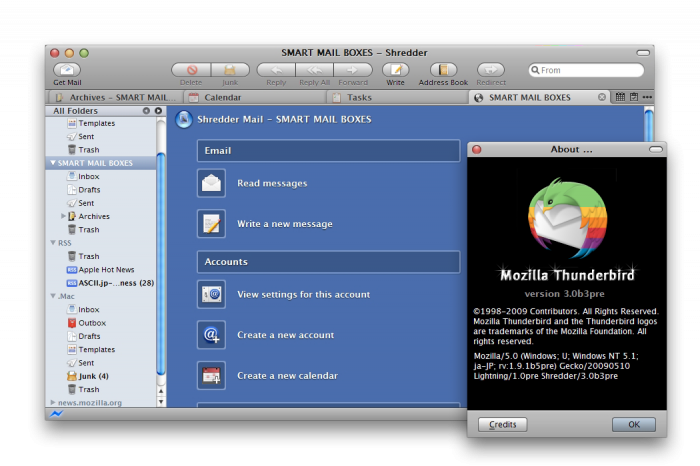This screenshot has height=466, width=700.
Task: Click the Delete toolbar button
Action: click(x=192, y=70)
